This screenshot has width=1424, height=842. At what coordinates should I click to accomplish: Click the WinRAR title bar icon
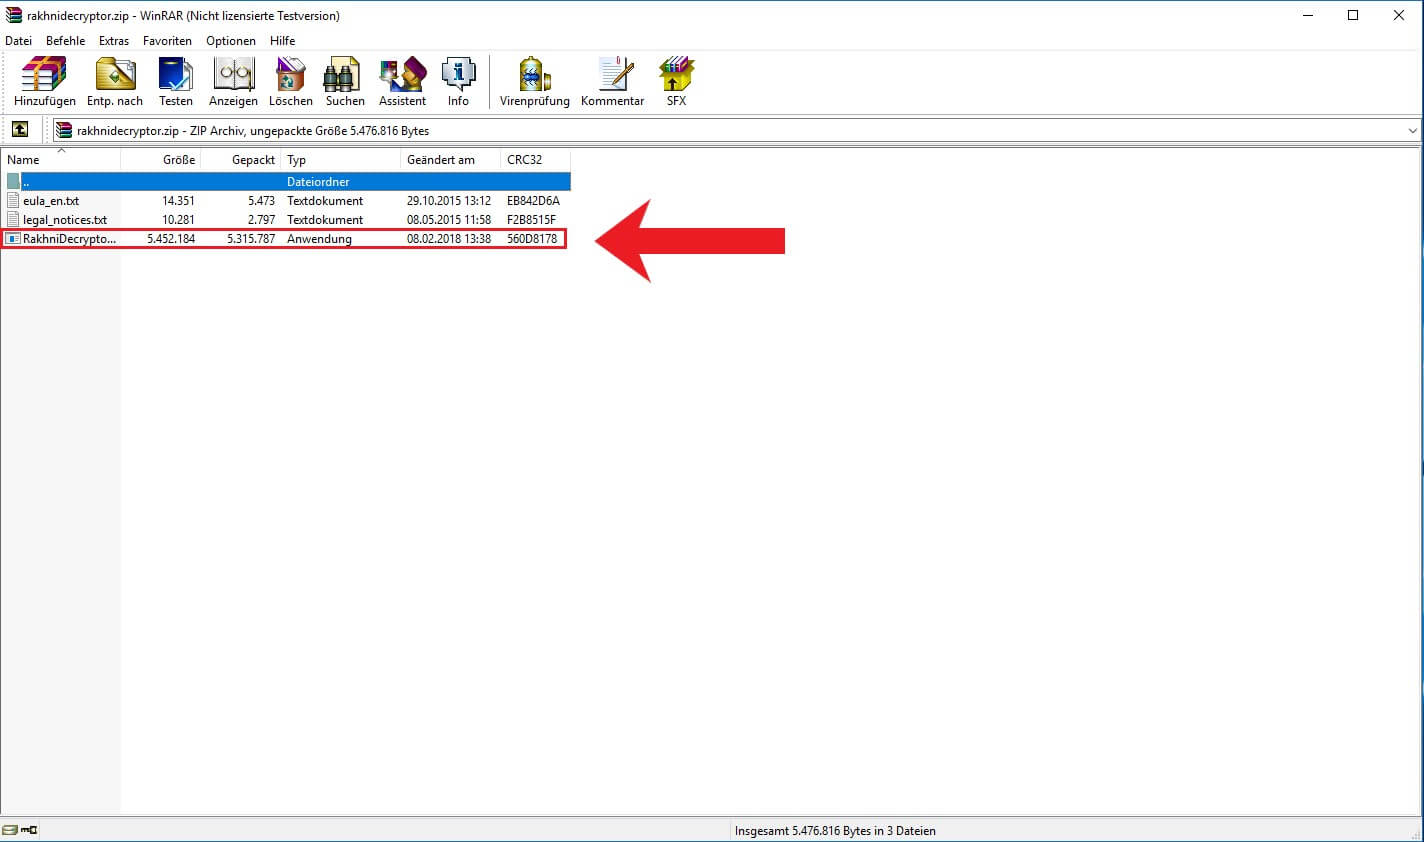click(x=13, y=15)
